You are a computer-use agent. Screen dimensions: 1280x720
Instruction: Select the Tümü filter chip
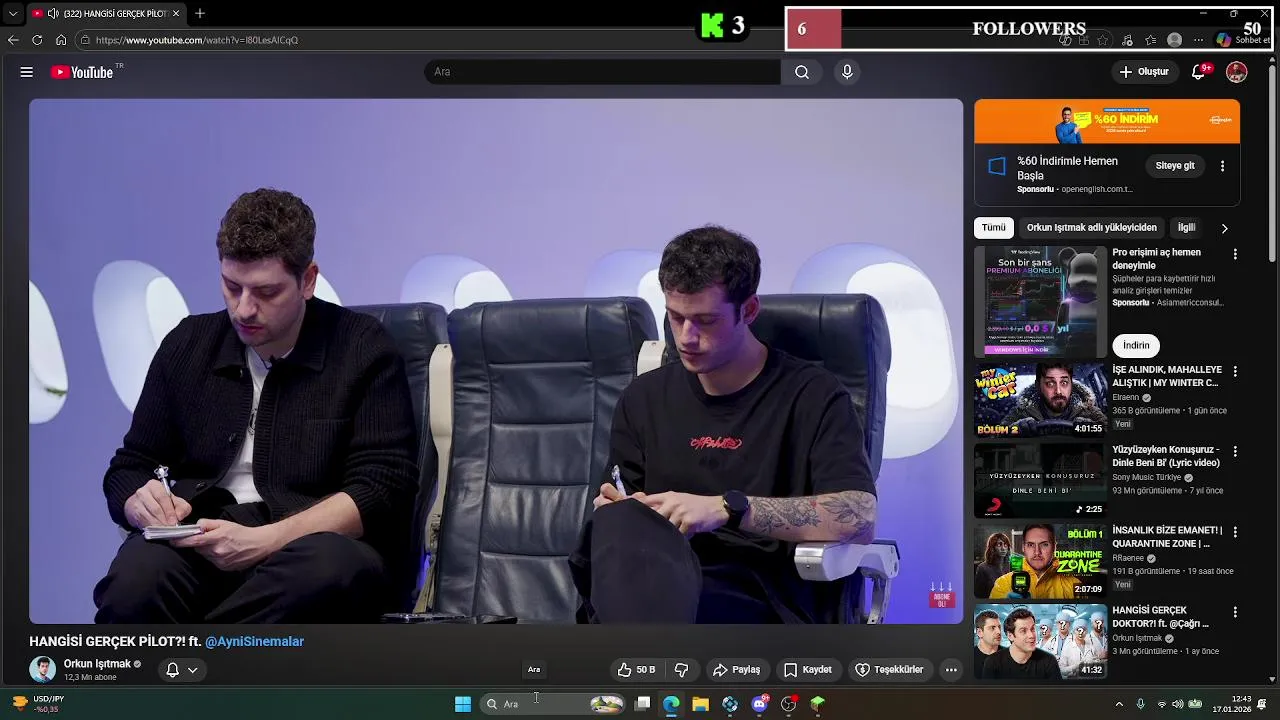point(994,228)
